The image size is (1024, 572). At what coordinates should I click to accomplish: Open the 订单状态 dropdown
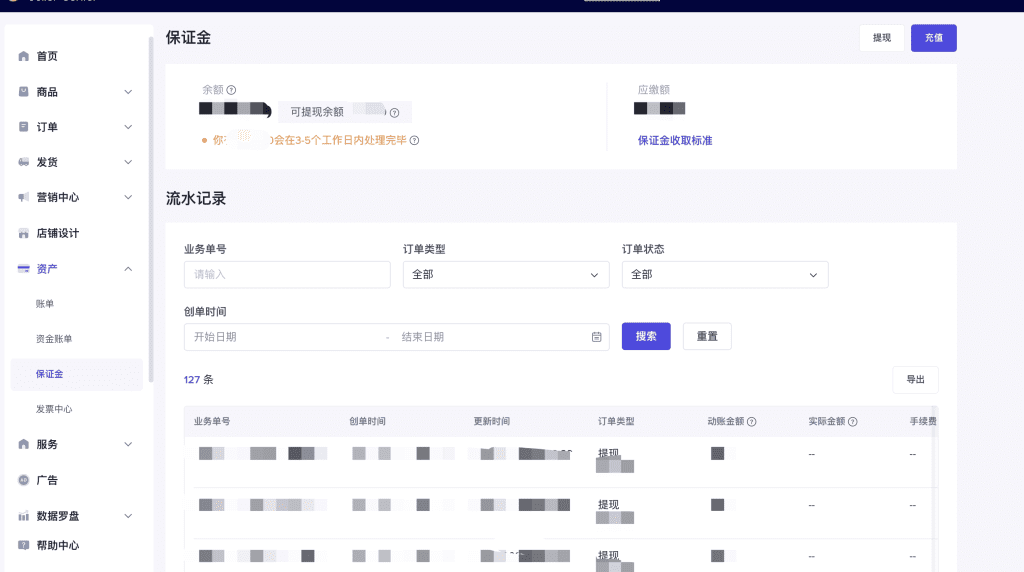pyautogui.click(x=725, y=275)
